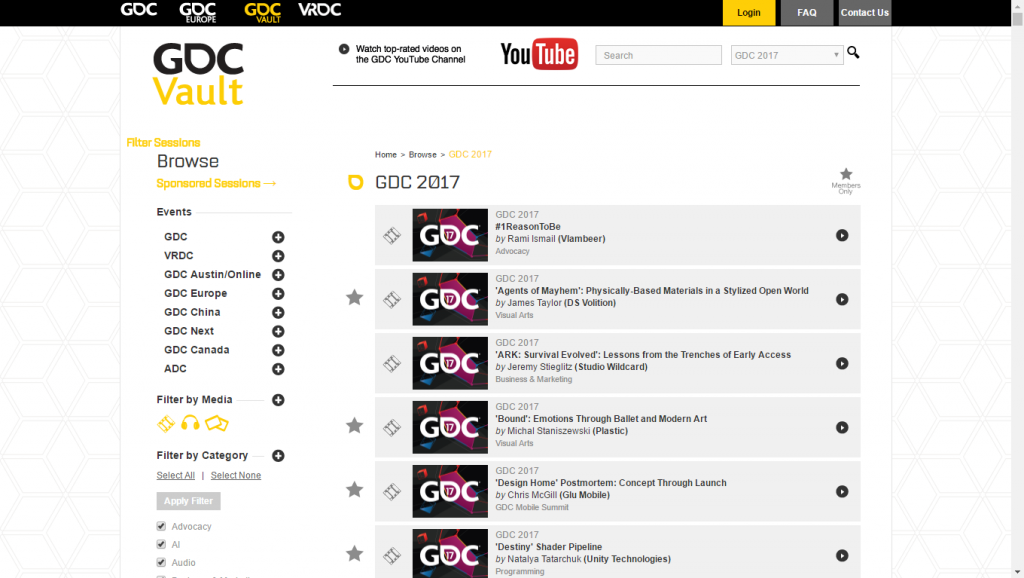Expand the GDC China events
Viewport: 1024px width, 578px height.
[x=278, y=313]
